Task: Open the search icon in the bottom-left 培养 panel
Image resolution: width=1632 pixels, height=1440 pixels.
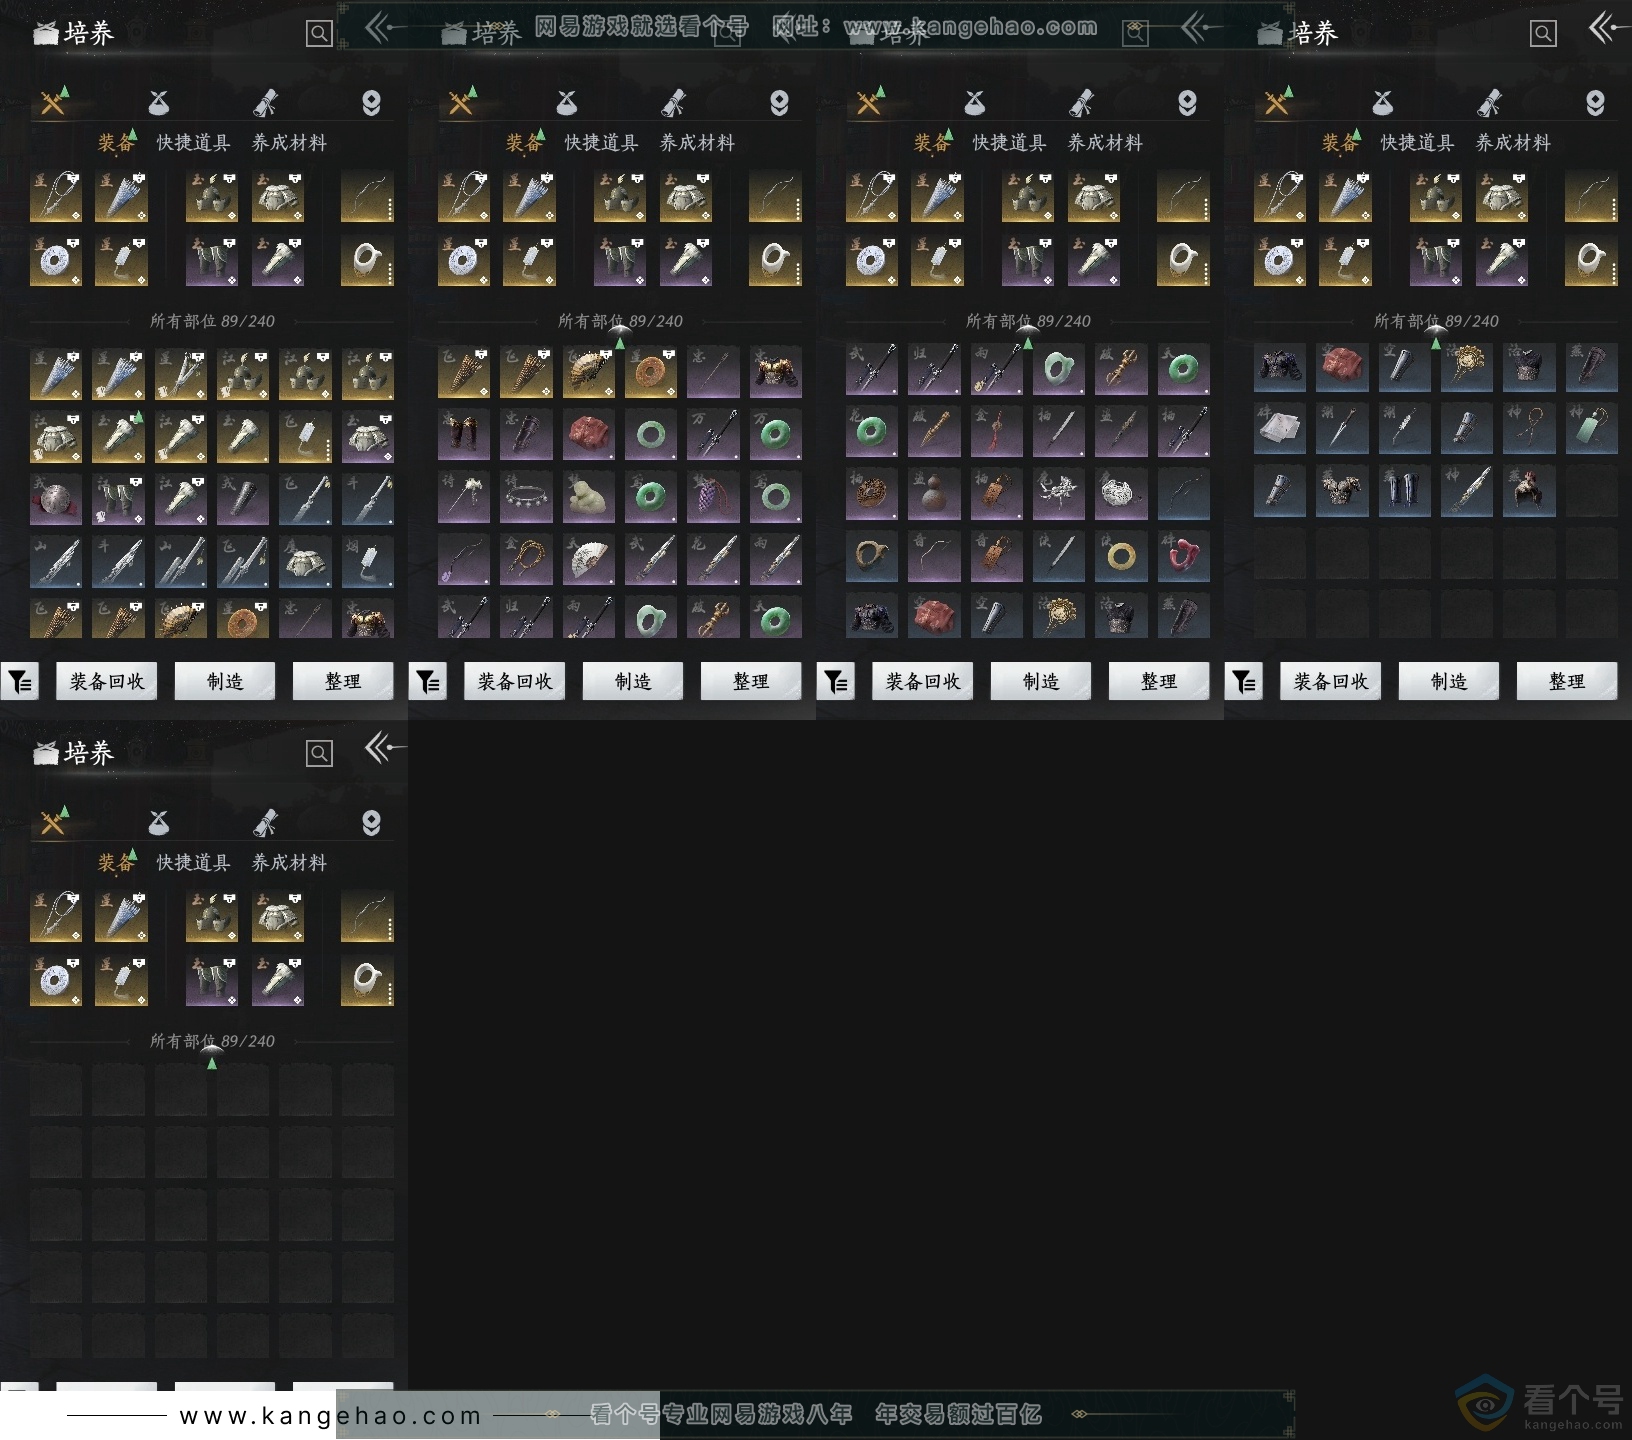Action: click(x=319, y=754)
